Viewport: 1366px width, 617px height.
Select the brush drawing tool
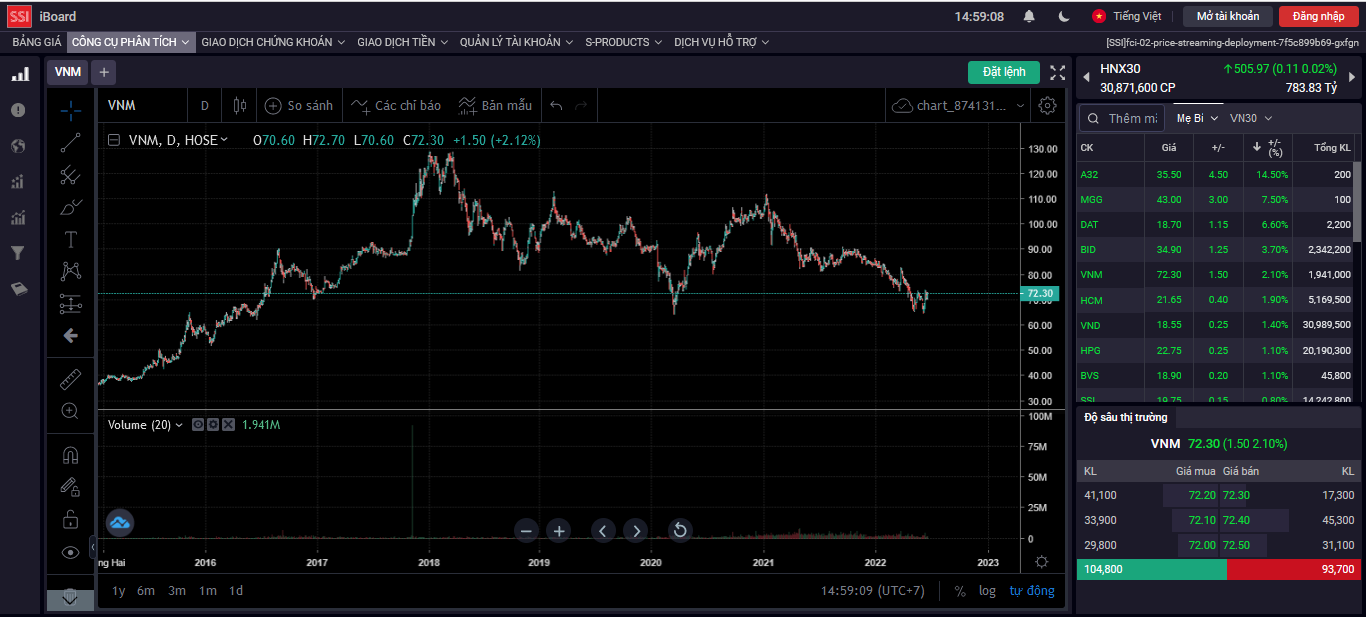[70, 207]
